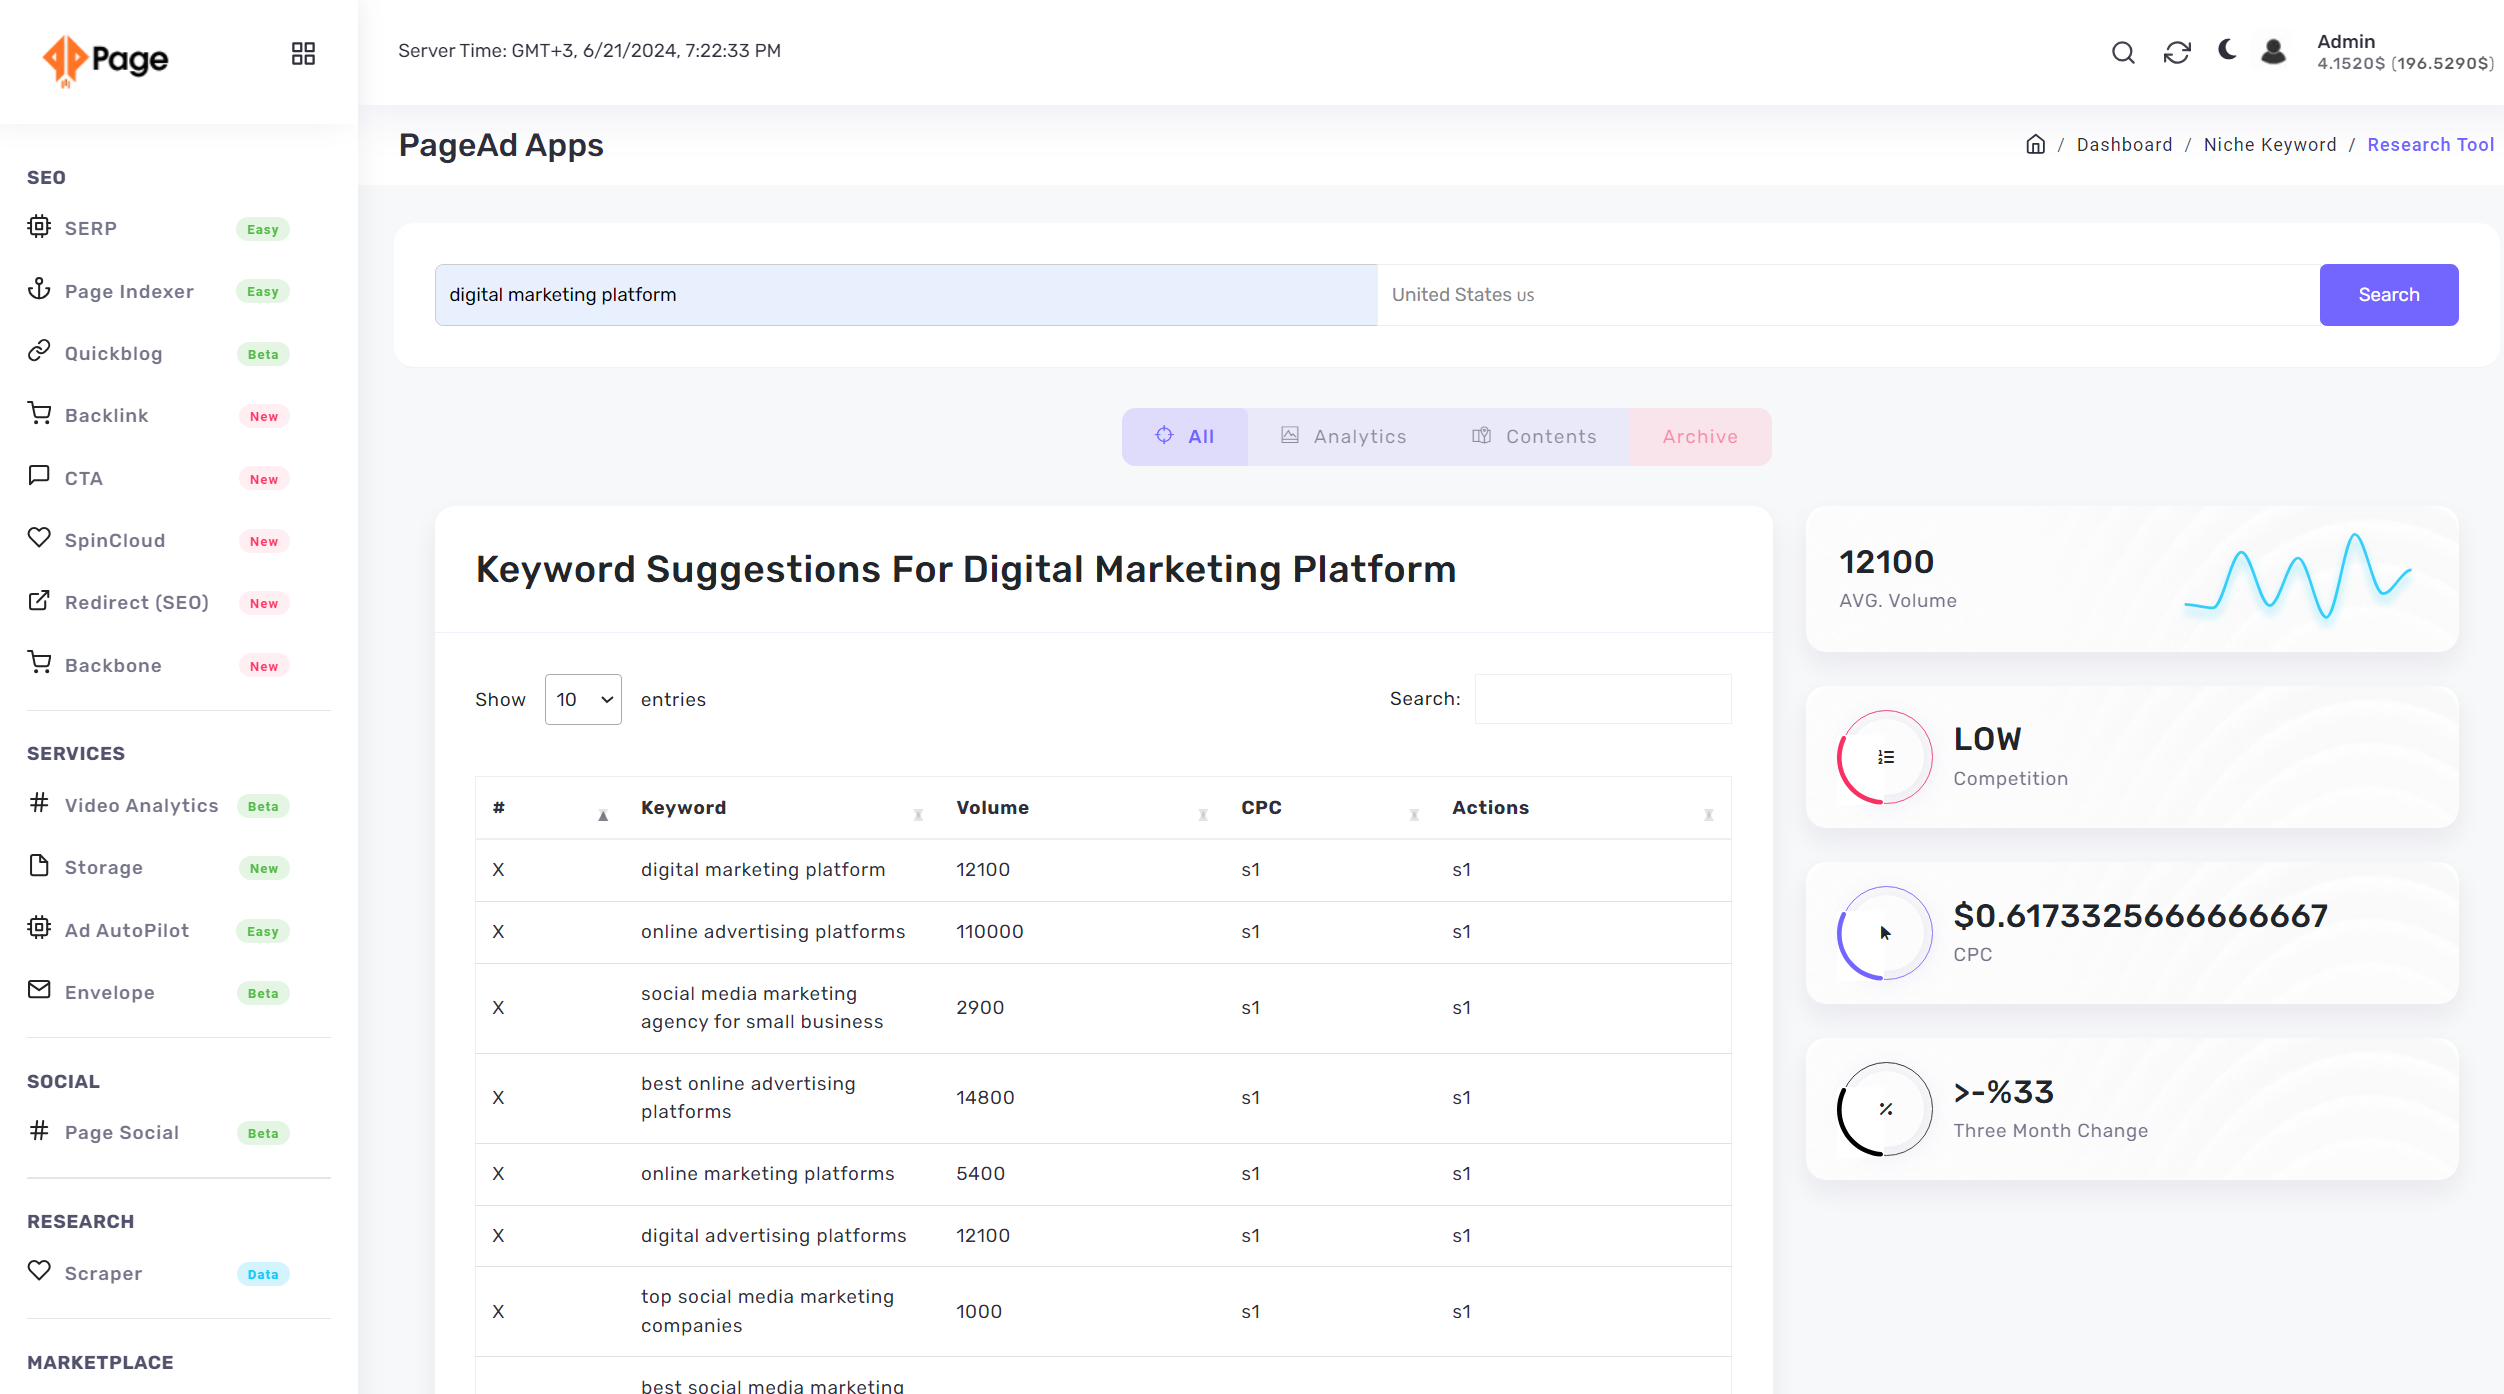Image resolution: width=2504 pixels, height=1394 pixels.
Task: Open the top bar search icon
Action: coord(2123,52)
